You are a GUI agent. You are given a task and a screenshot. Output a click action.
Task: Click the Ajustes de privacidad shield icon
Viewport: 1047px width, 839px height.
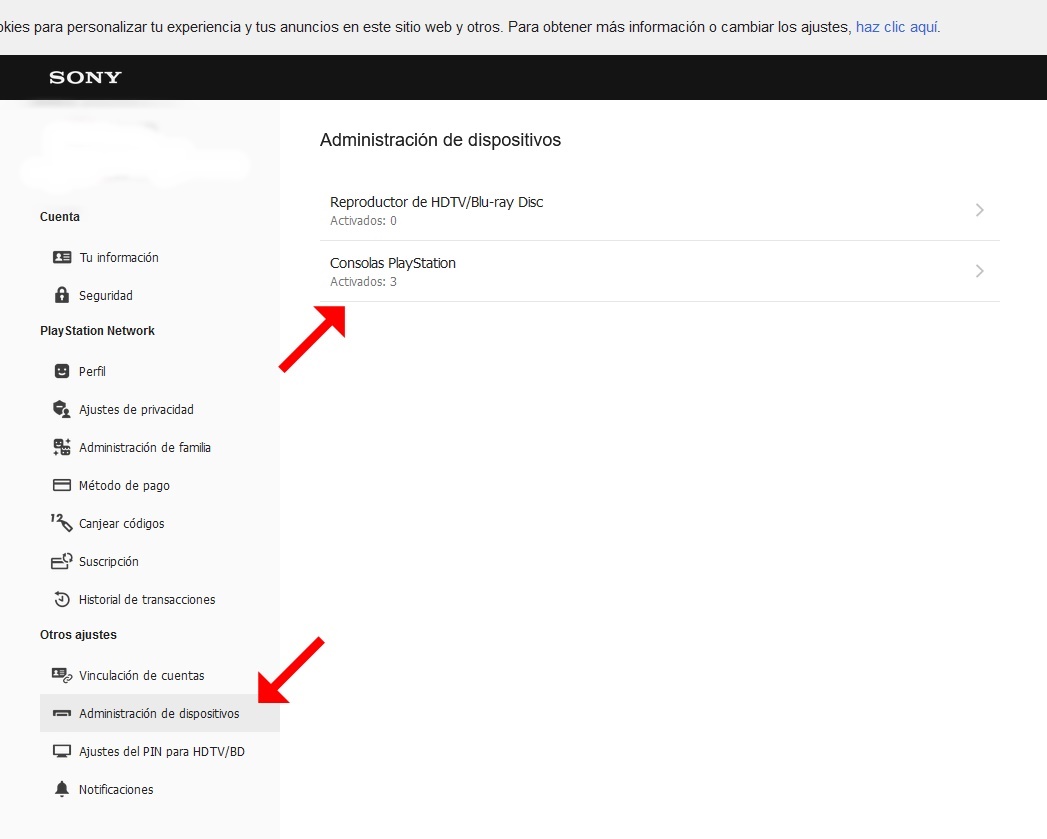pyautogui.click(x=61, y=409)
